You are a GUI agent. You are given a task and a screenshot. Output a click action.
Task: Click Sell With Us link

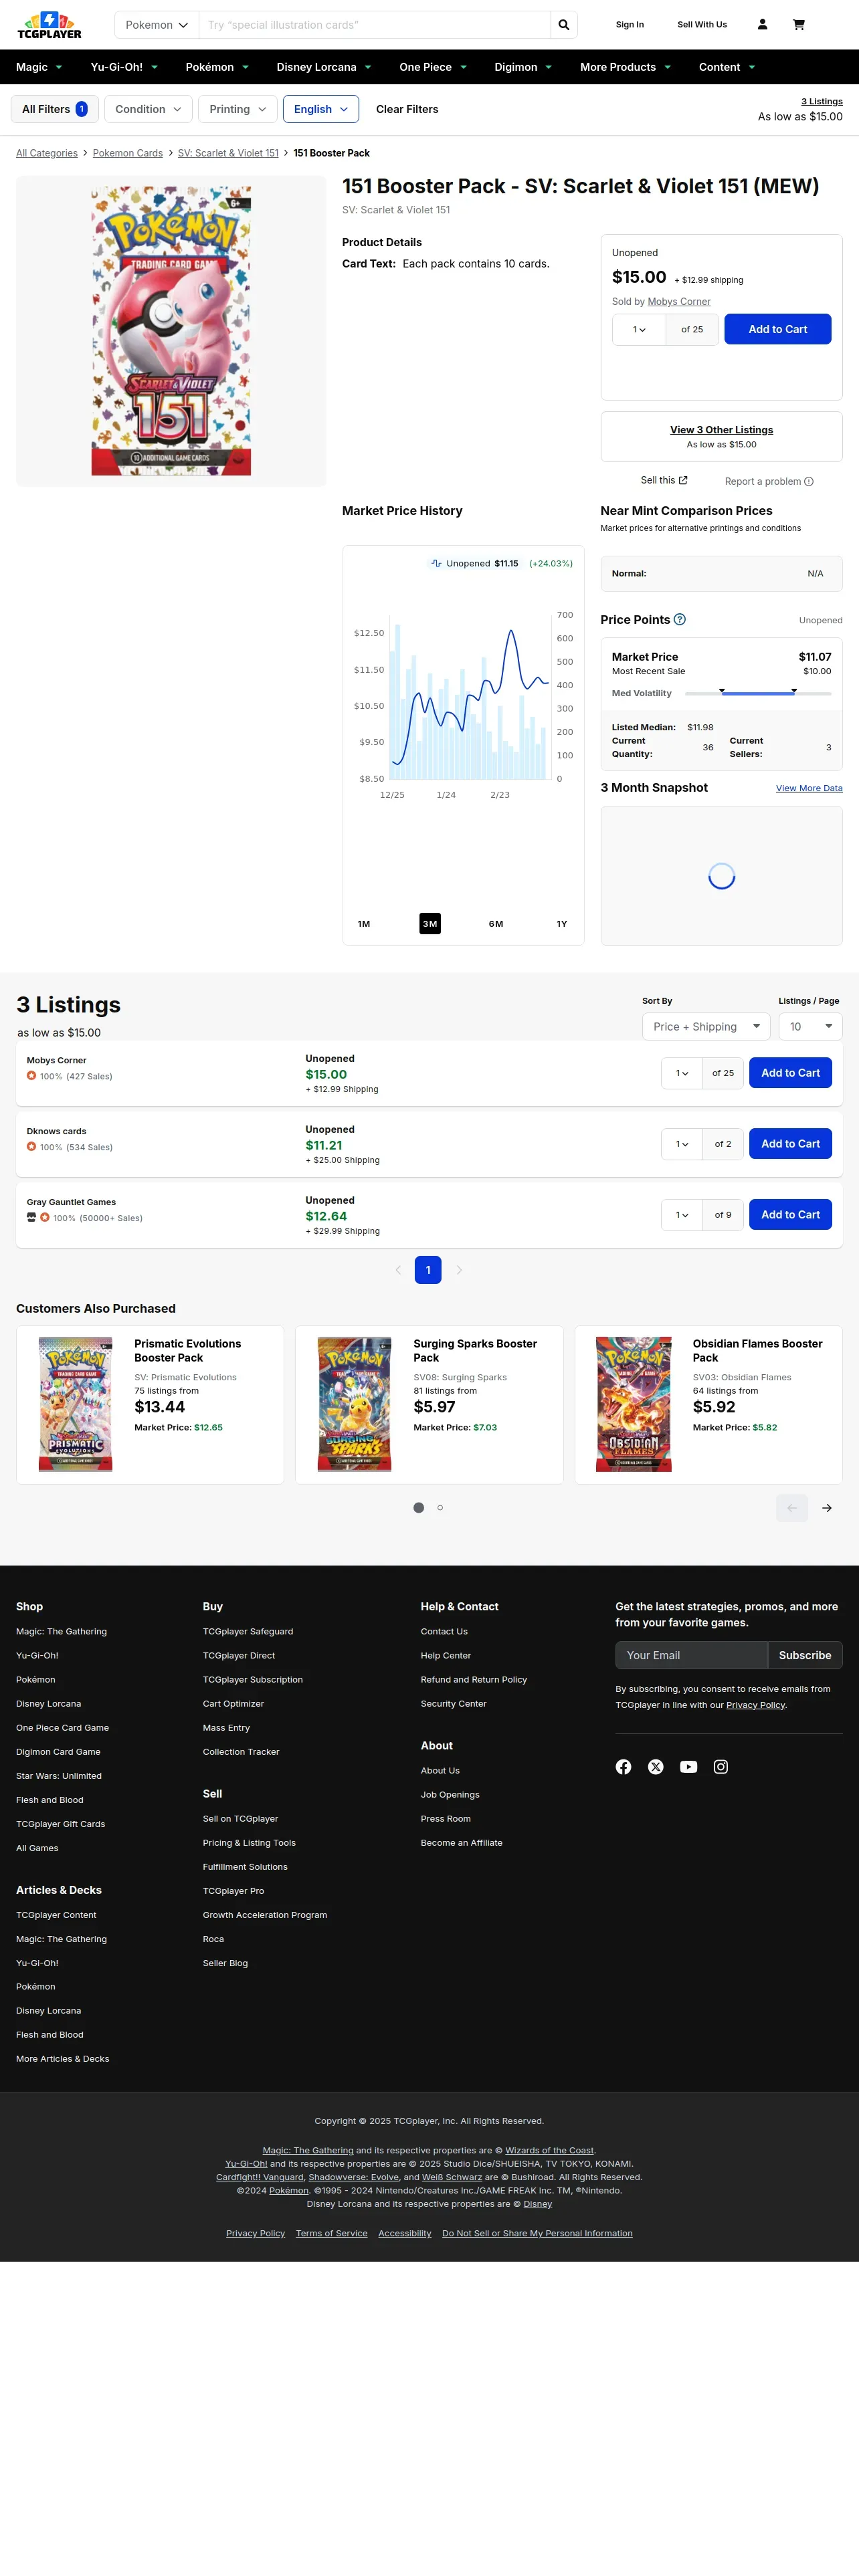[702, 25]
